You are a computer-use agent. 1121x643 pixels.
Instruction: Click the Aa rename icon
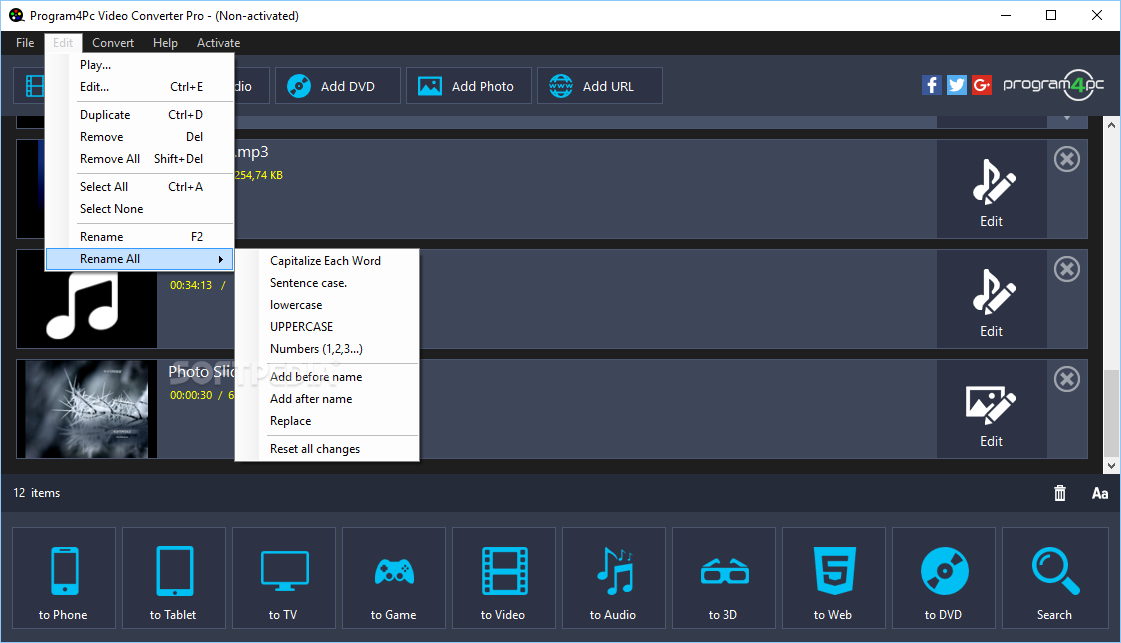(1100, 493)
